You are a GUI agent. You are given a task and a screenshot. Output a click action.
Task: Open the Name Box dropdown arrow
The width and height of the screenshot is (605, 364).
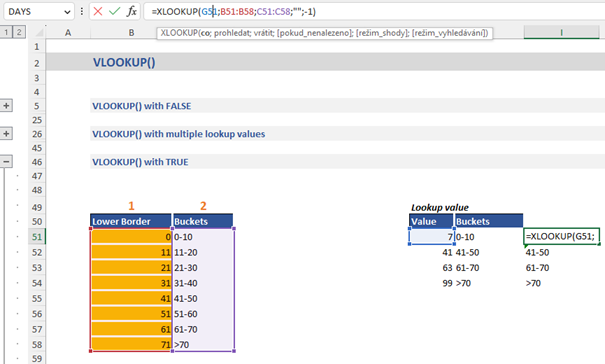(x=67, y=12)
